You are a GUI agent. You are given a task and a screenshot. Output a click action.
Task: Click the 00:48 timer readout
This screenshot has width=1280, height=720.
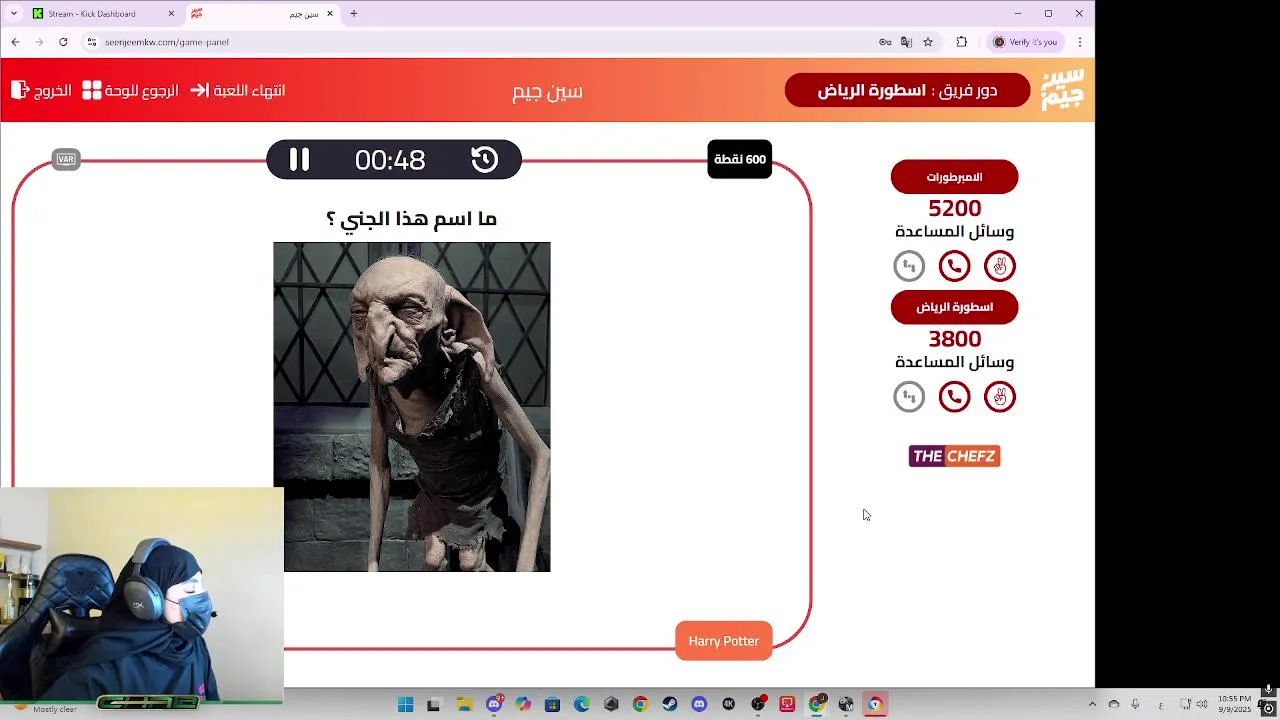[390, 160]
